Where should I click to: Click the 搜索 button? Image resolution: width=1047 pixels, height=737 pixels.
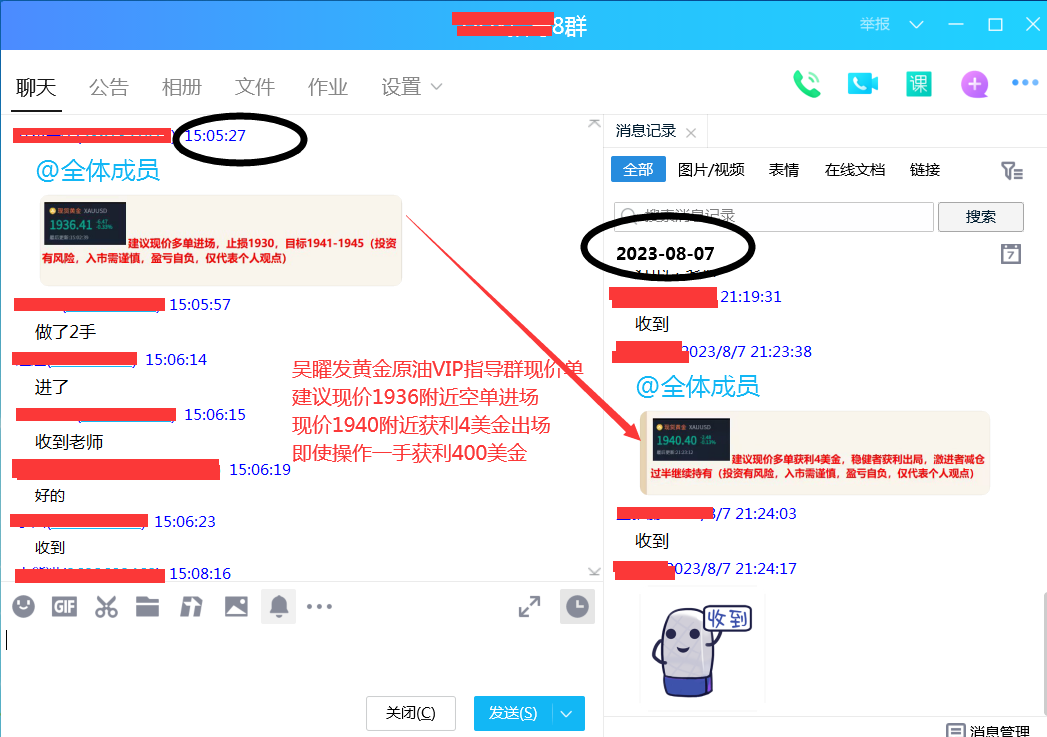(x=980, y=216)
